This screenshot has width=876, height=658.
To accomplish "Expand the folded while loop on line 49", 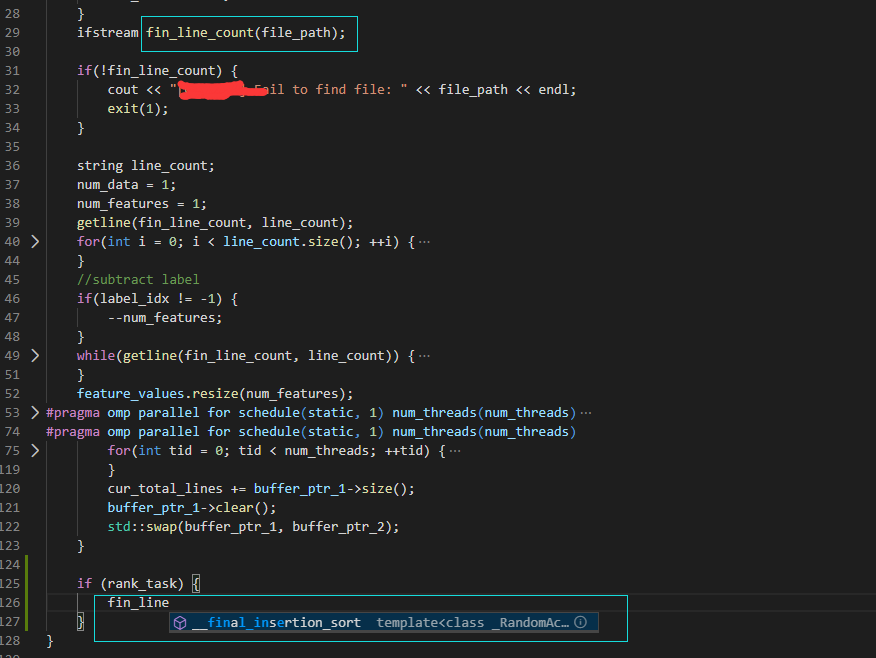I will point(35,355).
